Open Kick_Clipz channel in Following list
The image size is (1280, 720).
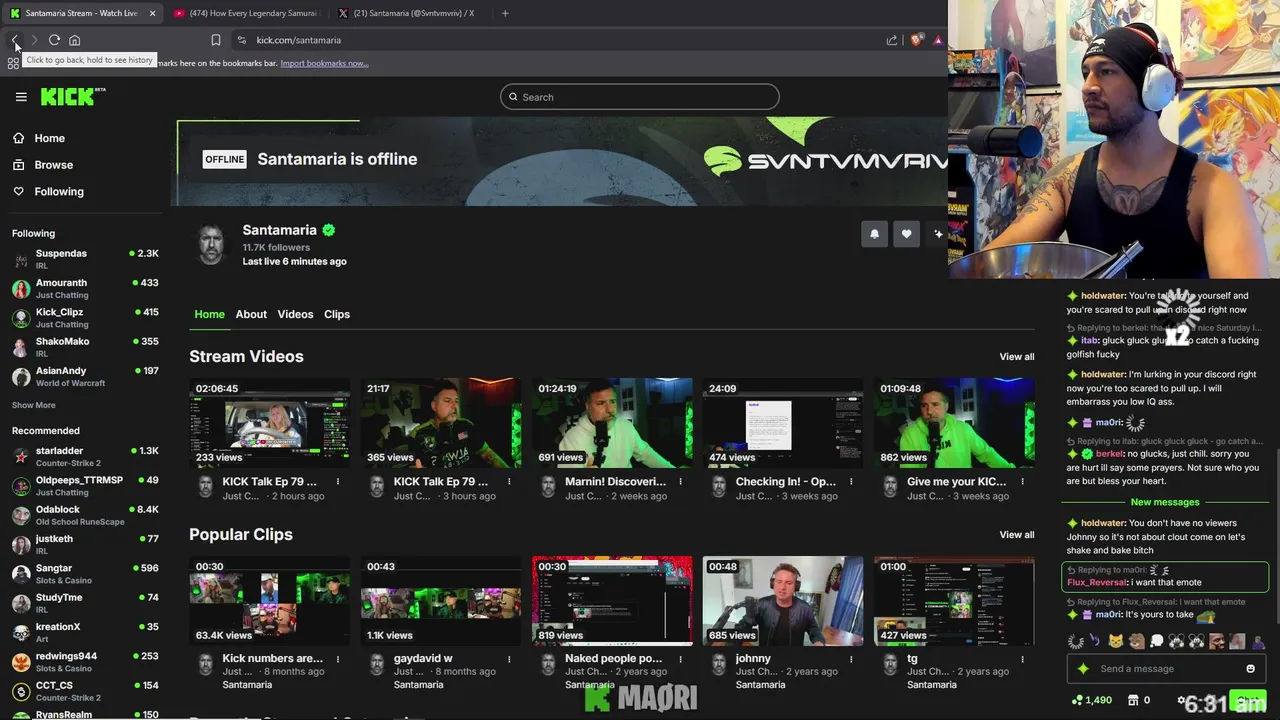[85, 317]
